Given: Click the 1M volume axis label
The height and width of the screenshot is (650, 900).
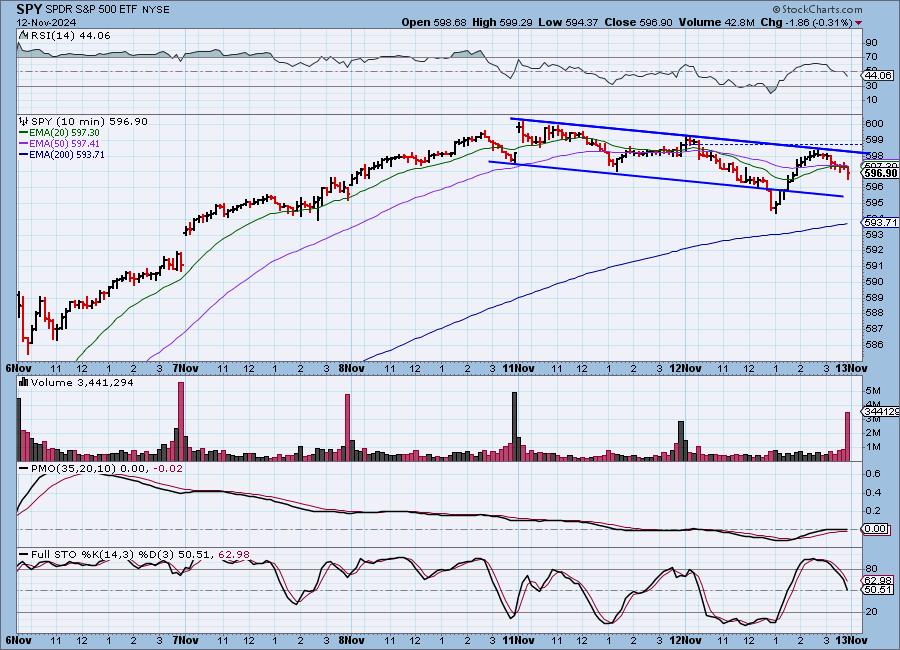Looking at the screenshot, I should 873,447.
